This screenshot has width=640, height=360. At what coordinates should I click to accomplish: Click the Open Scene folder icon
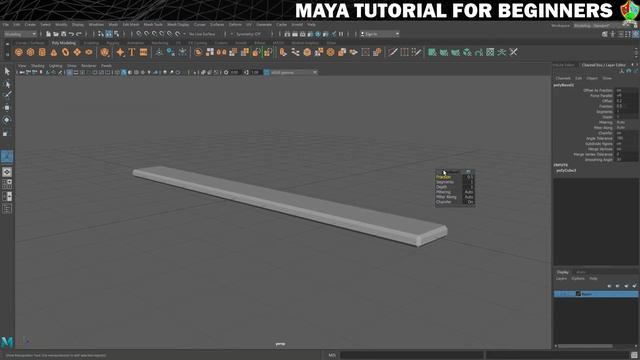pos(56,34)
